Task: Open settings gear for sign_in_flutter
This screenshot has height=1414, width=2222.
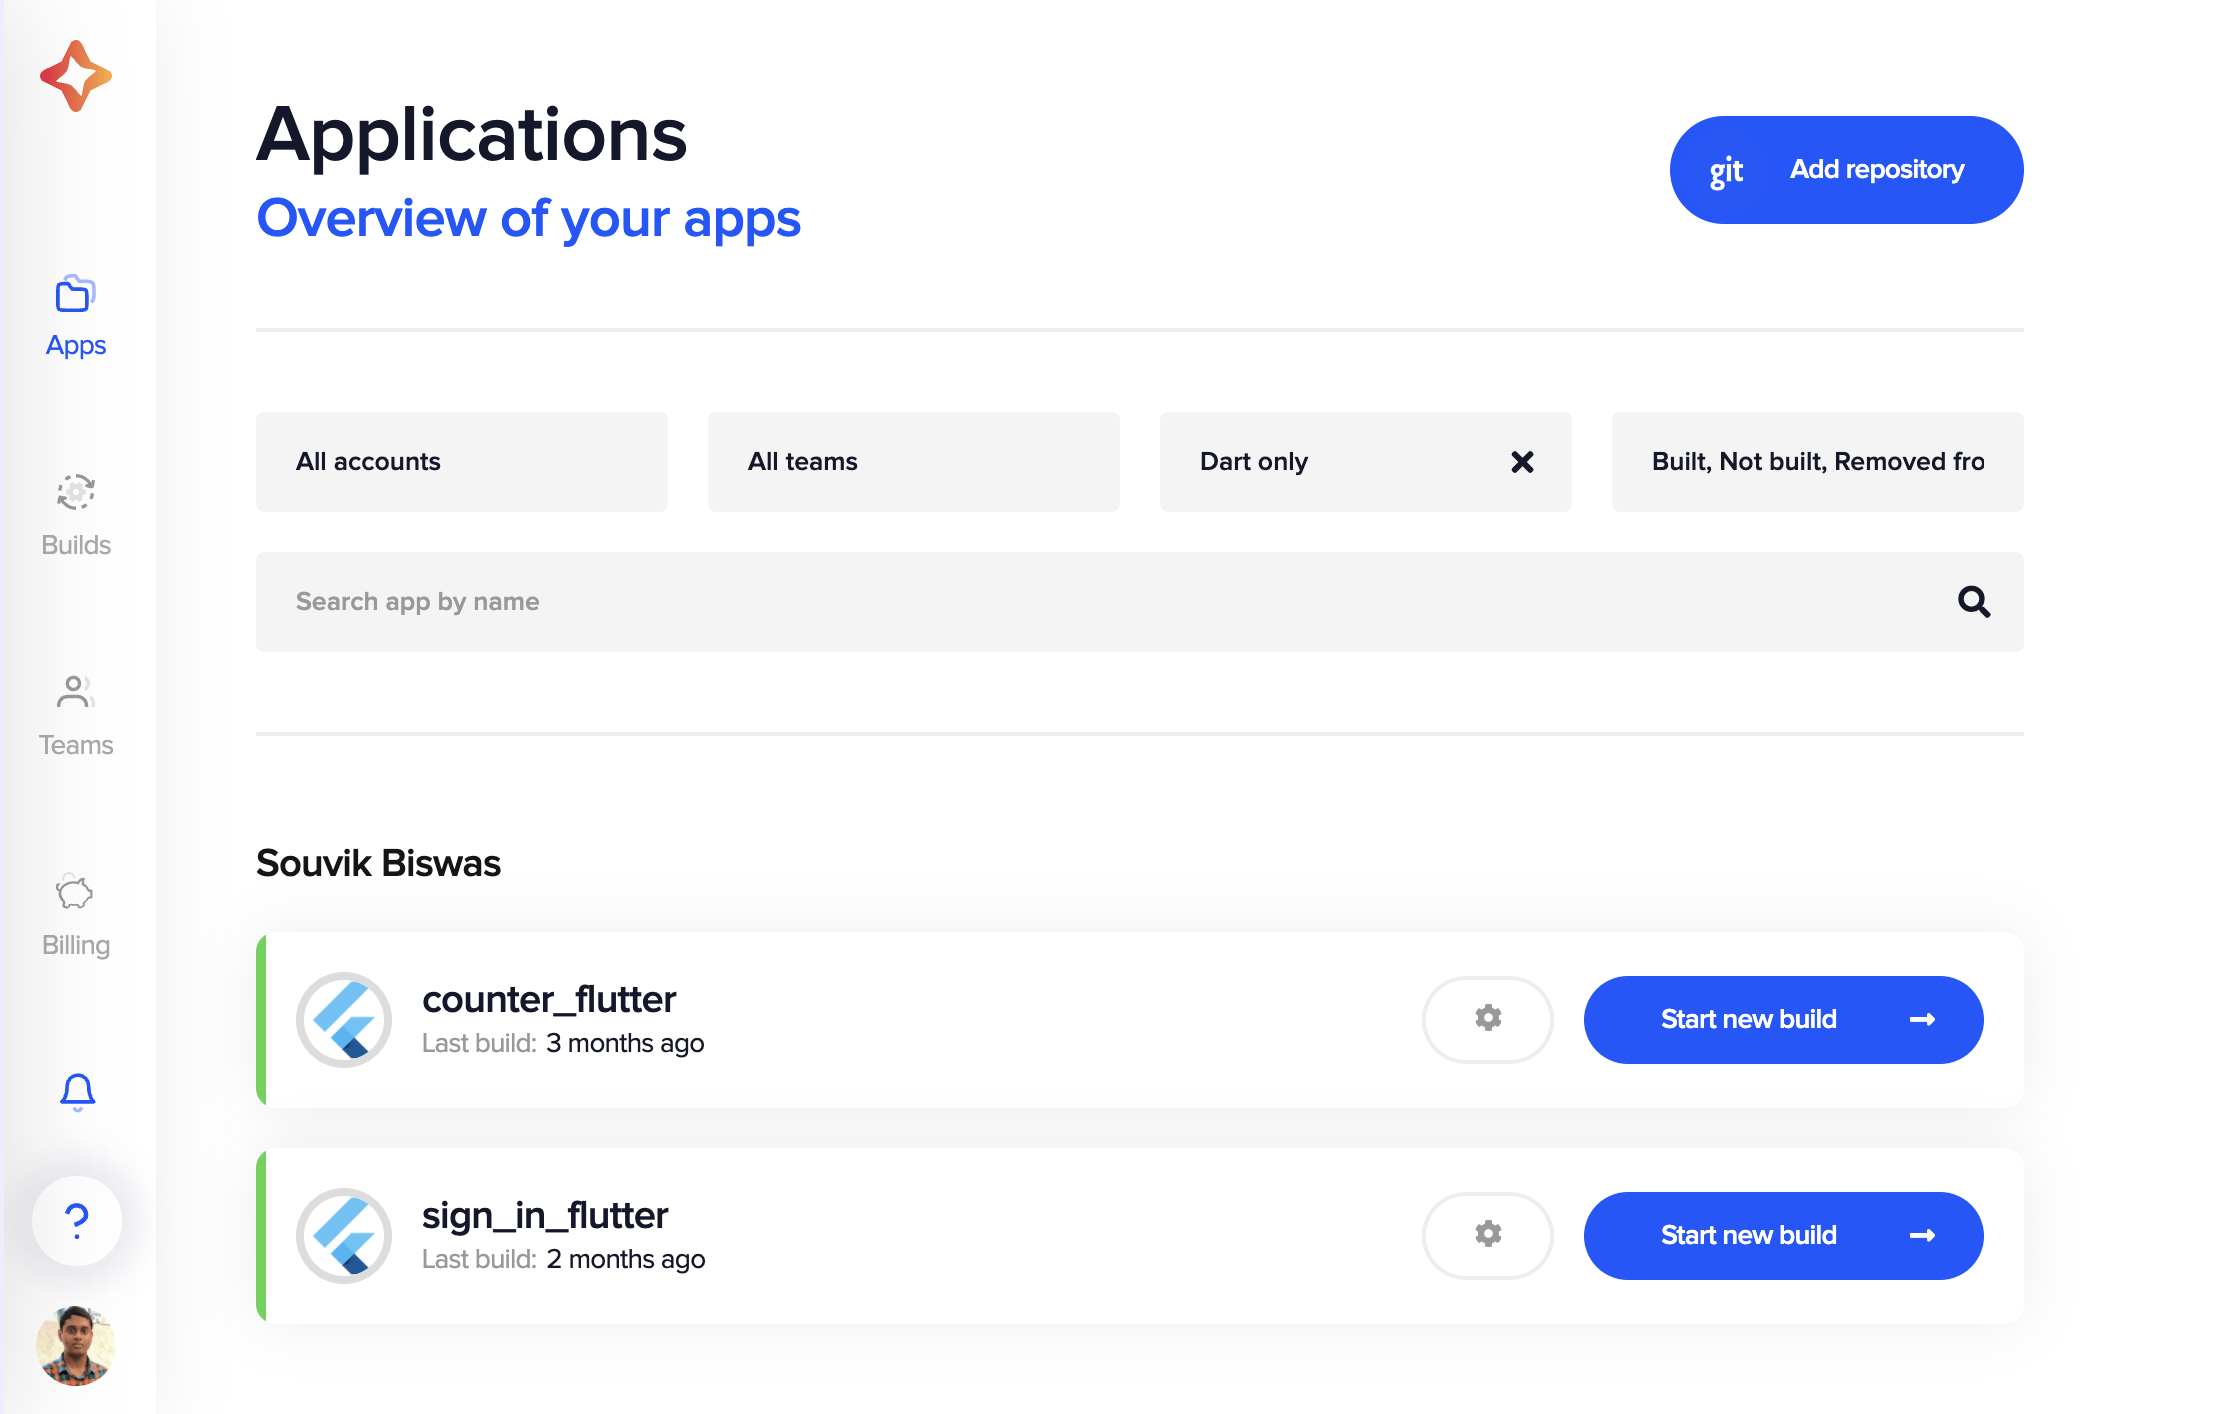Action: pos(1488,1236)
